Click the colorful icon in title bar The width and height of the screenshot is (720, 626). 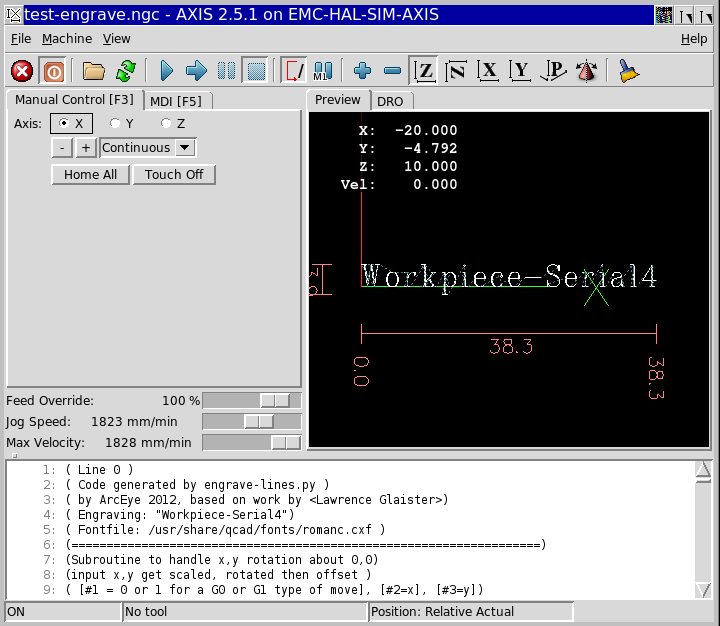tap(664, 15)
